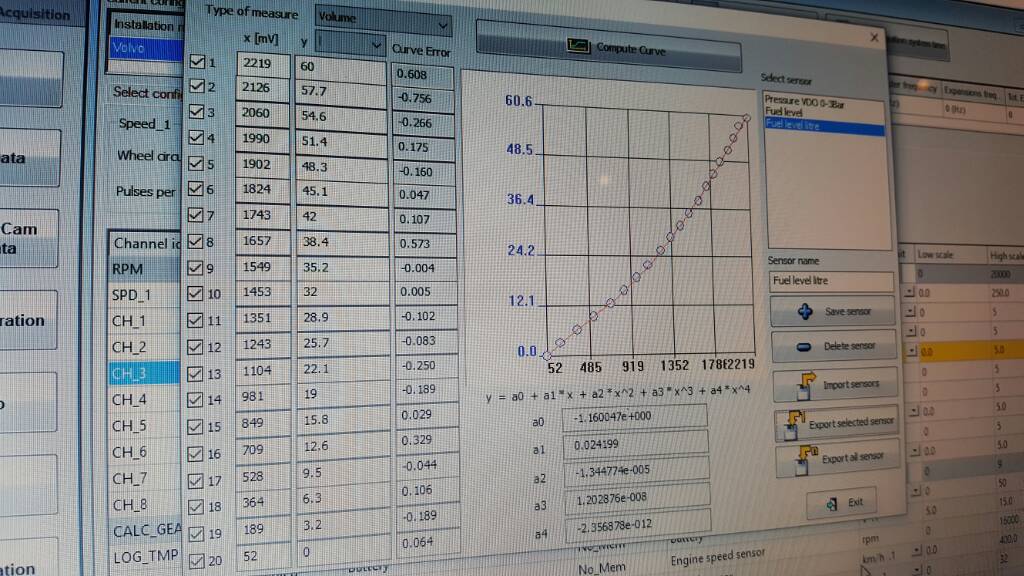
Task: Select the highlighted Fuel level litre sensor
Action: tap(825, 125)
